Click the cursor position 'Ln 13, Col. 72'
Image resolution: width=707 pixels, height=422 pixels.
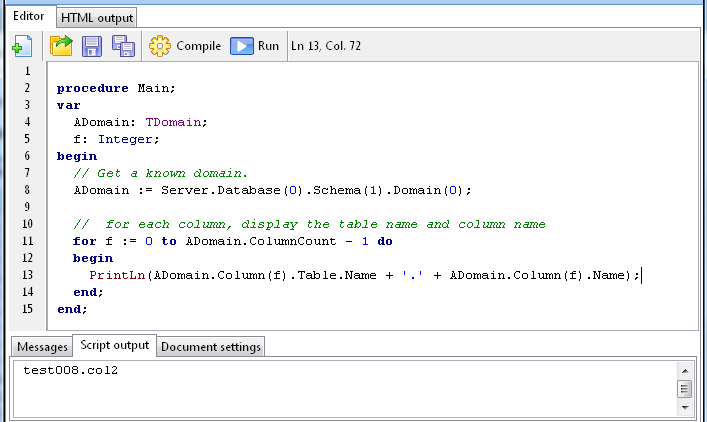click(326, 46)
